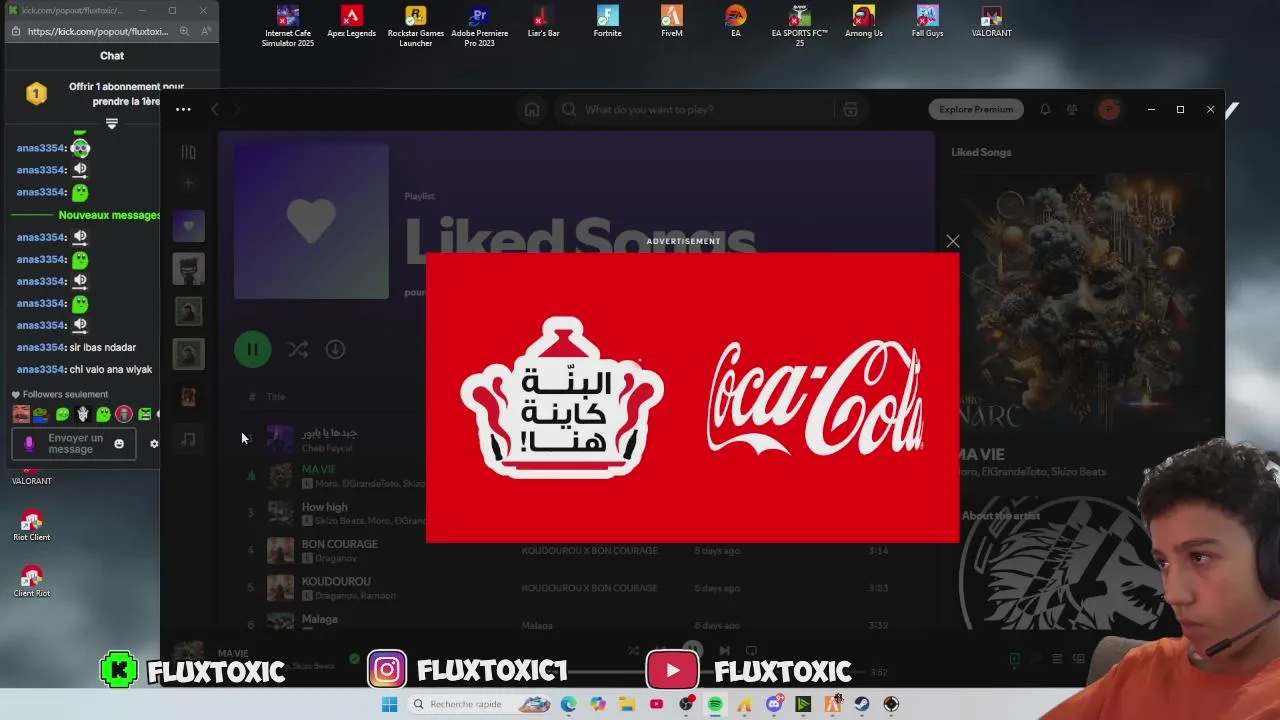Open Spotify Browse icon in search bar
Viewport: 1280px width, 720px height.
(x=850, y=109)
